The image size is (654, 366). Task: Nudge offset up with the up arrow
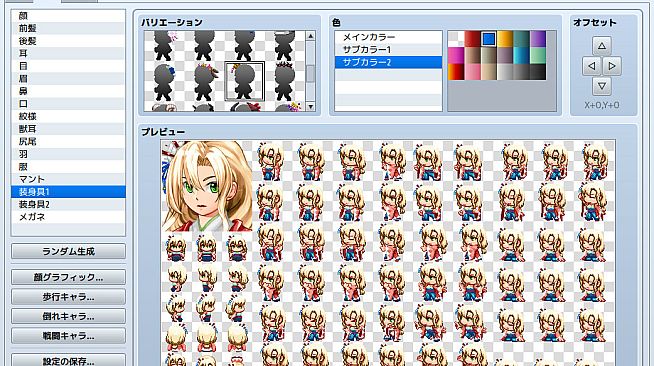pos(601,45)
